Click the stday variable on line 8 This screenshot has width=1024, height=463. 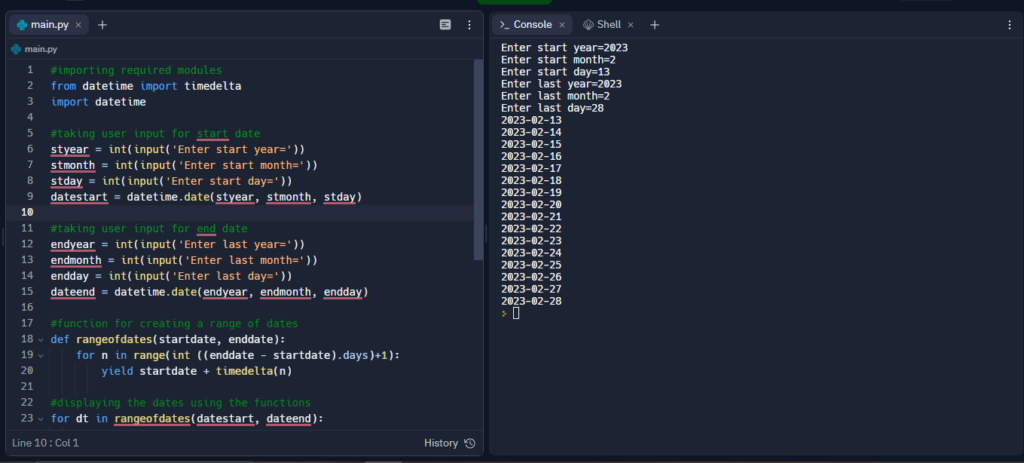click(66, 181)
